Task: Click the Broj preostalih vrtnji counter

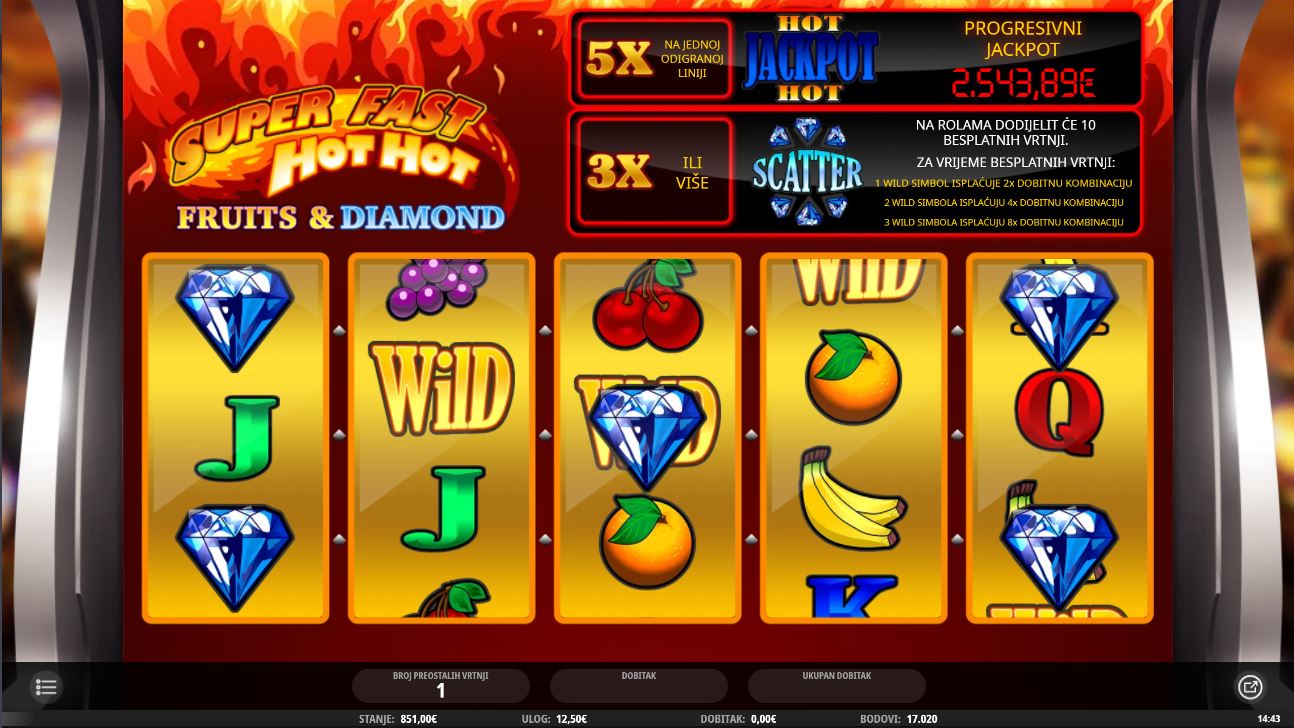Action: [441, 685]
